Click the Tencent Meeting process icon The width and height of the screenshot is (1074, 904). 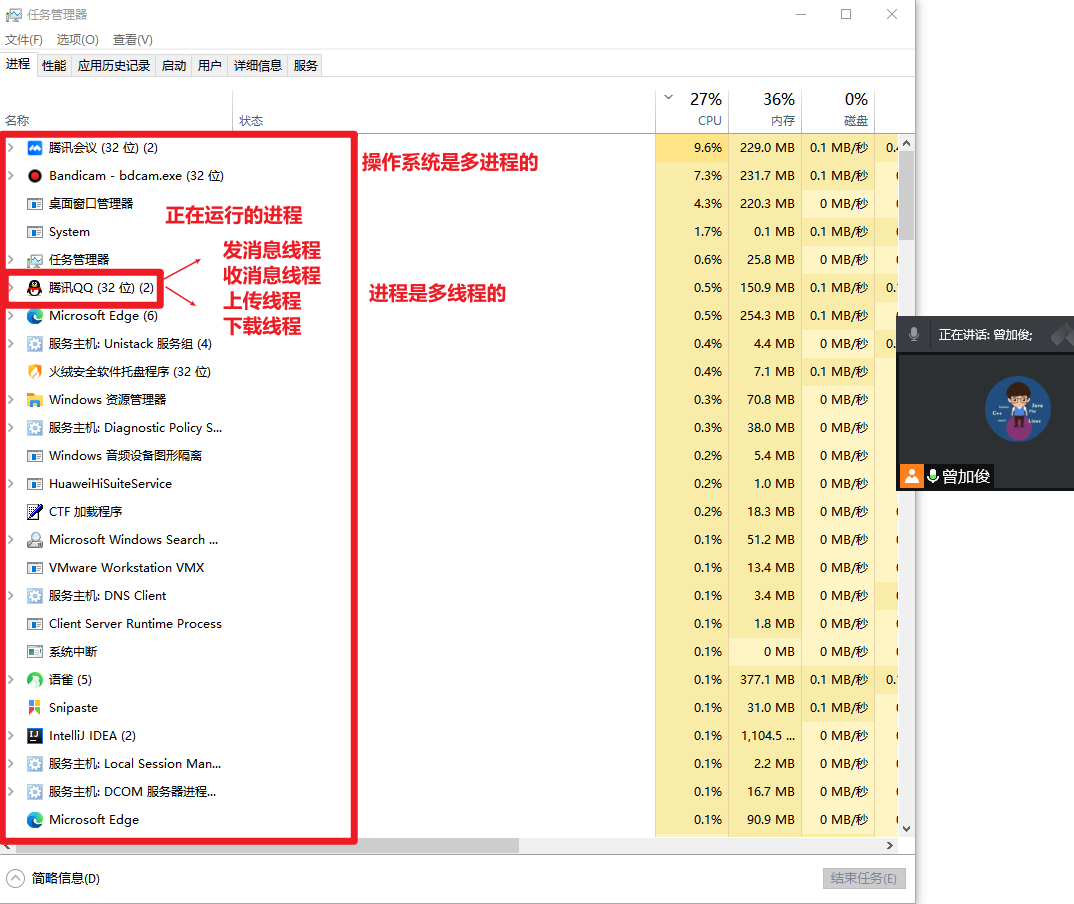click(34, 148)
